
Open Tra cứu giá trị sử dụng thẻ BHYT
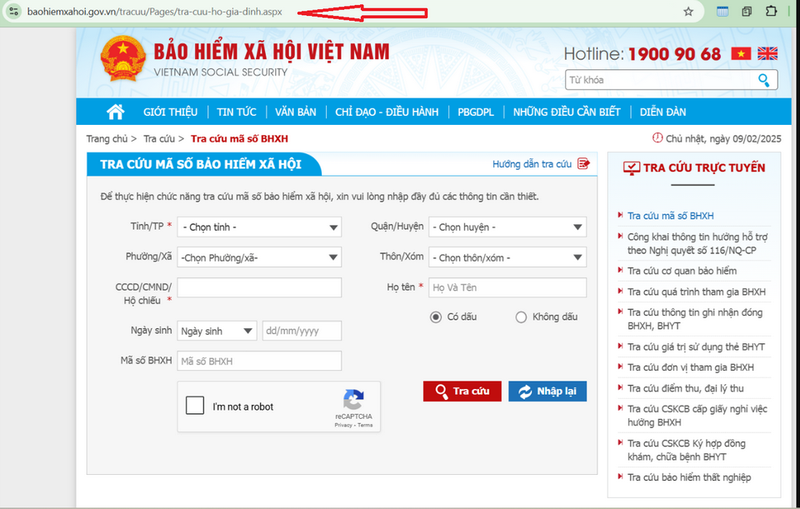click(x=696, y=347)
